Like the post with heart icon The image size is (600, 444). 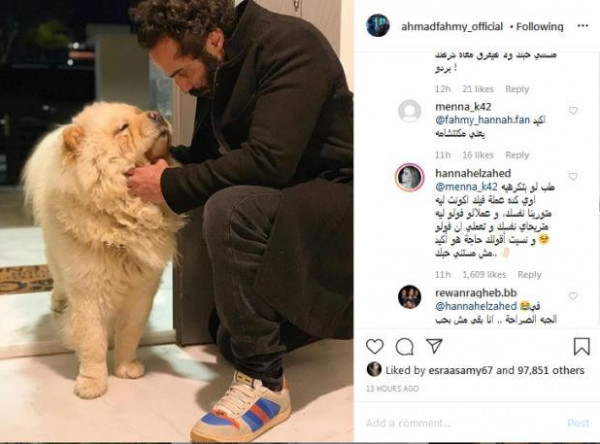[375, 347]
